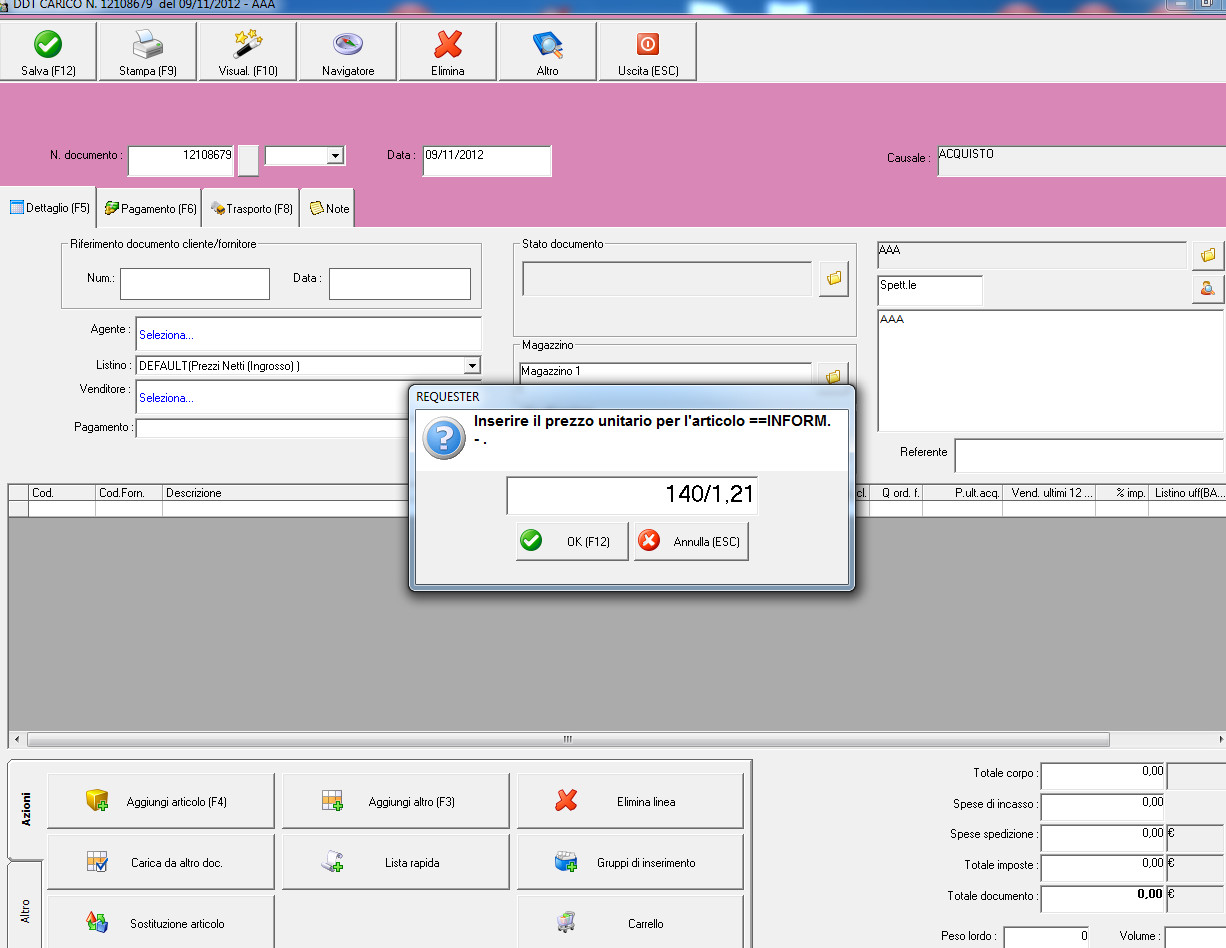The height and width of the screenshot is (948, 1226).
Task: Click the Cod. column header
Action: [x=62, y=493]
